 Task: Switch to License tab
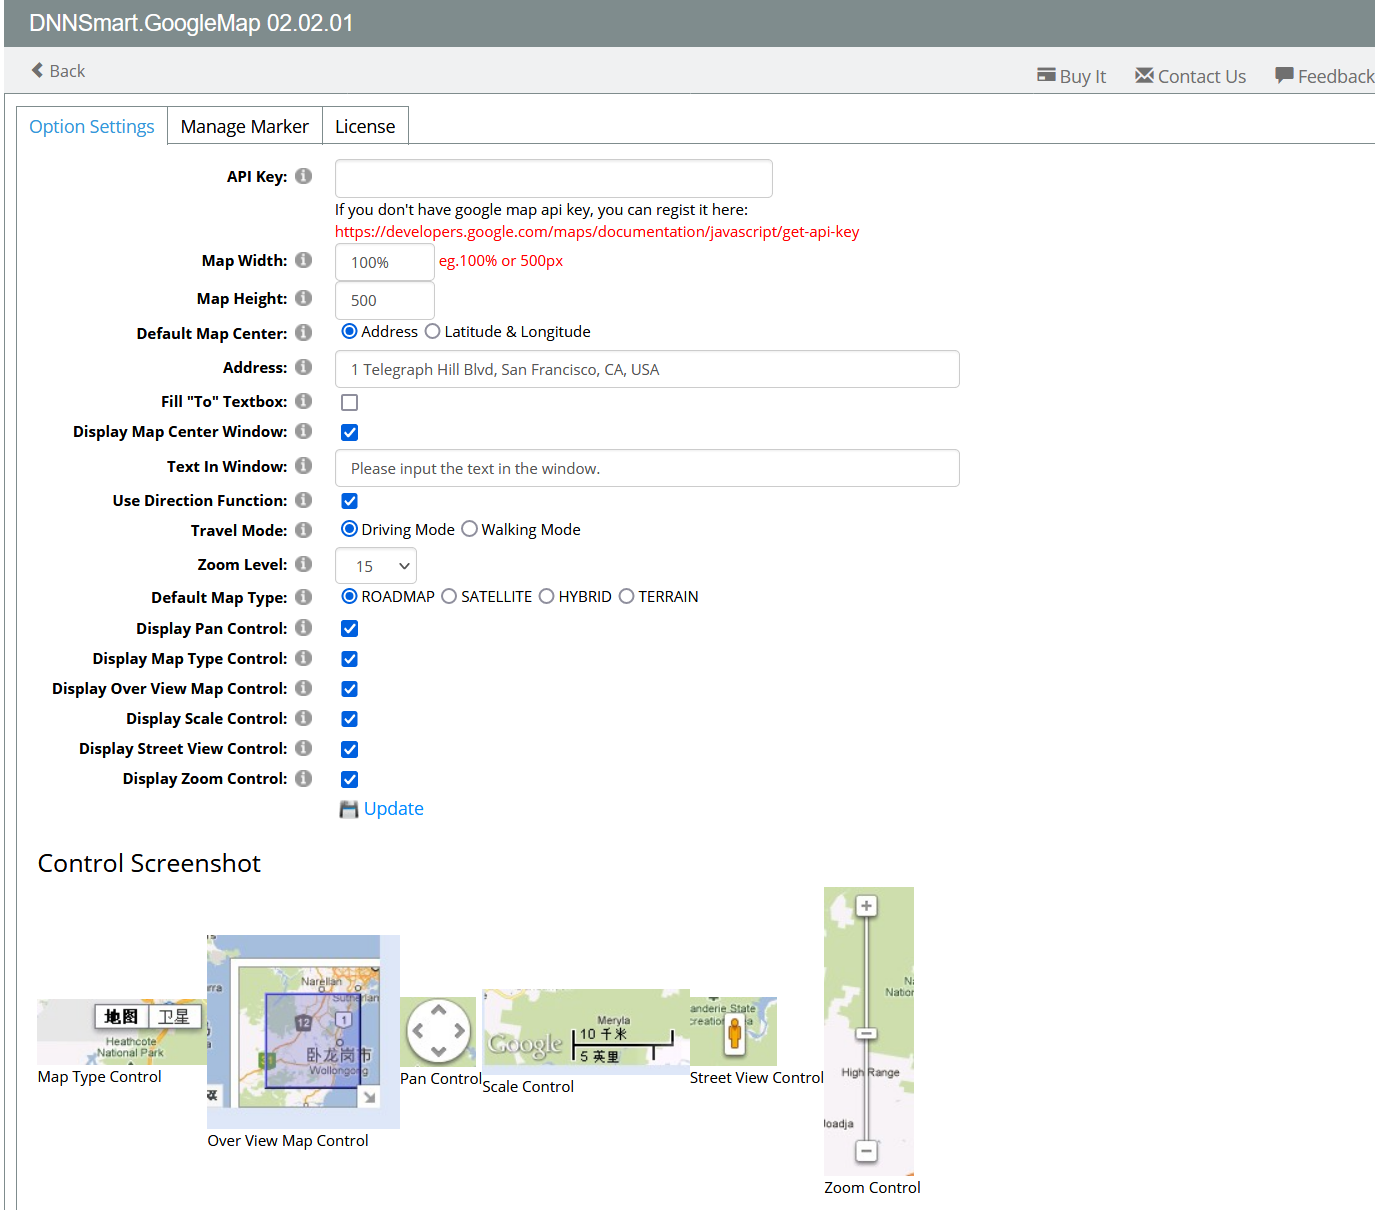pyautogui.click(x=365, y=126)
